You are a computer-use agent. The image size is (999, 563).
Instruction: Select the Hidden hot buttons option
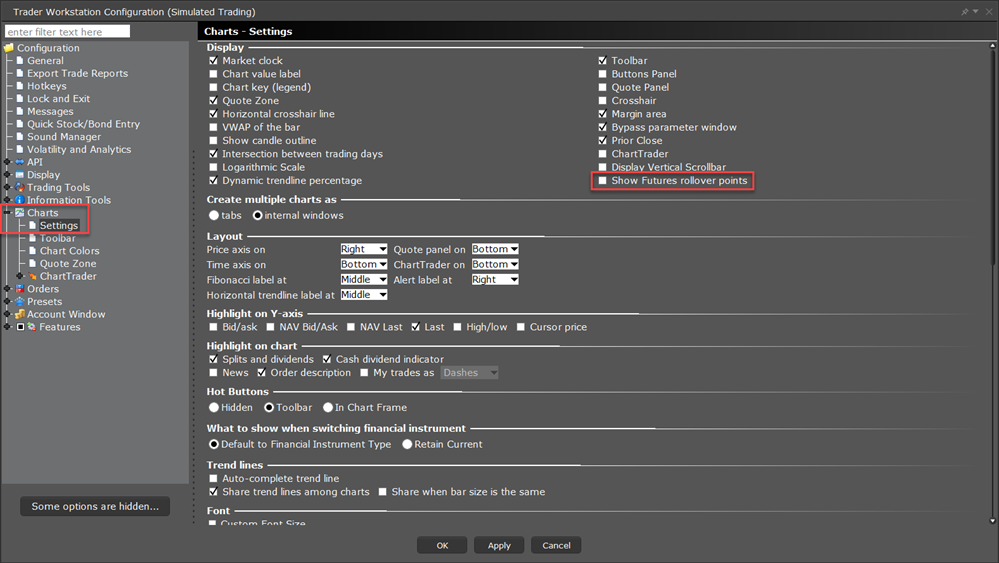214,407
